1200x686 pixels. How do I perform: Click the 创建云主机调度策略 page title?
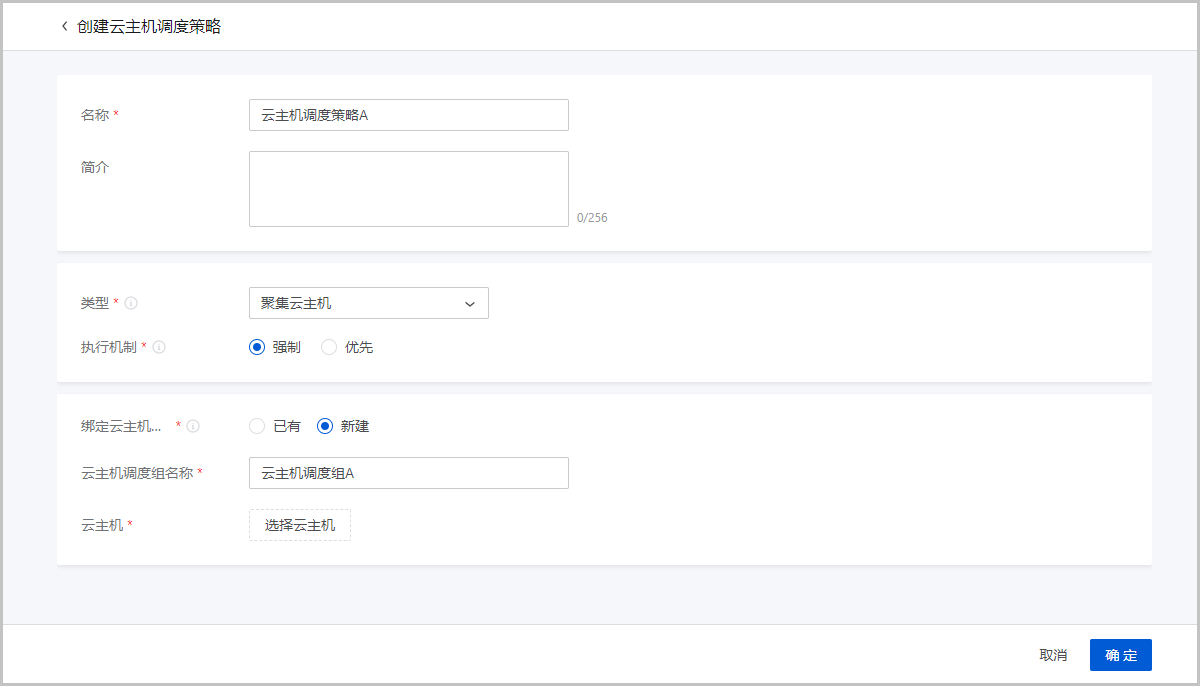tap(149, 27)
